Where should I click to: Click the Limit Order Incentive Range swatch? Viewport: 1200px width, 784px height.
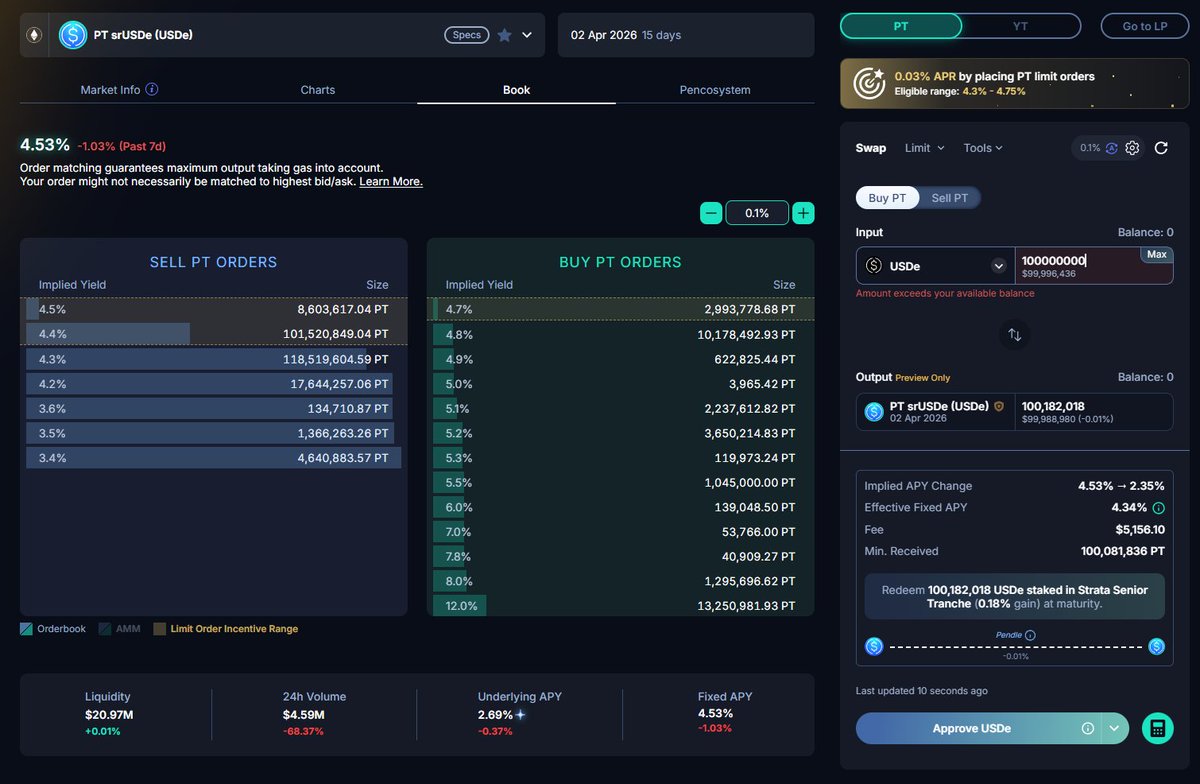pyautogui.click(x=160, y=629)
